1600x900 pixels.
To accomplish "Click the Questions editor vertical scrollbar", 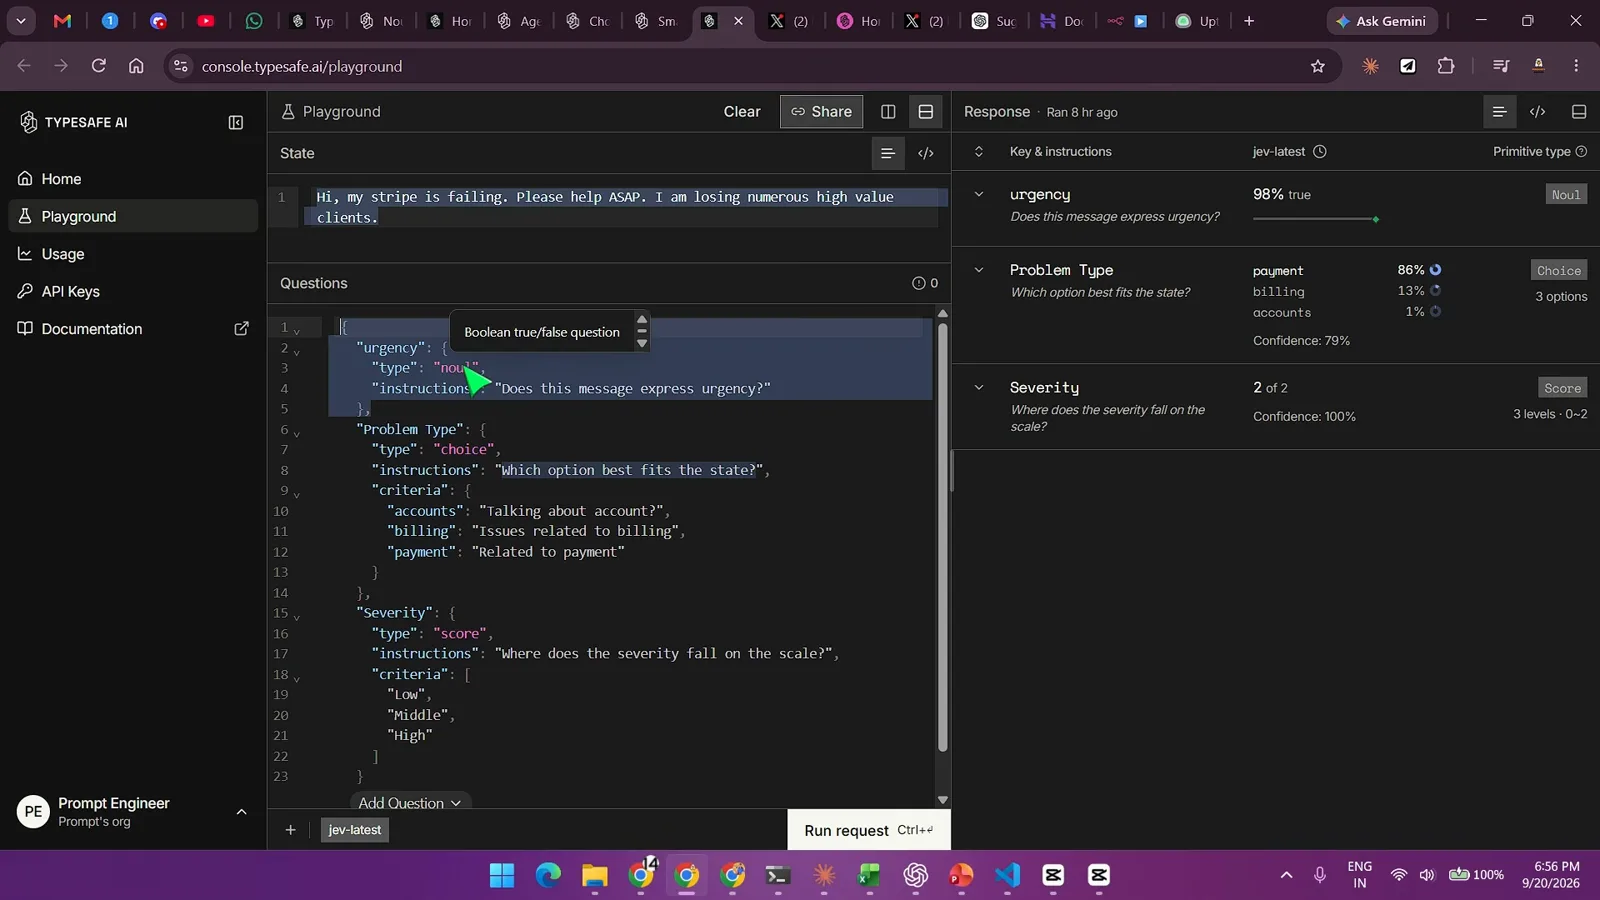I will point(942,537).
